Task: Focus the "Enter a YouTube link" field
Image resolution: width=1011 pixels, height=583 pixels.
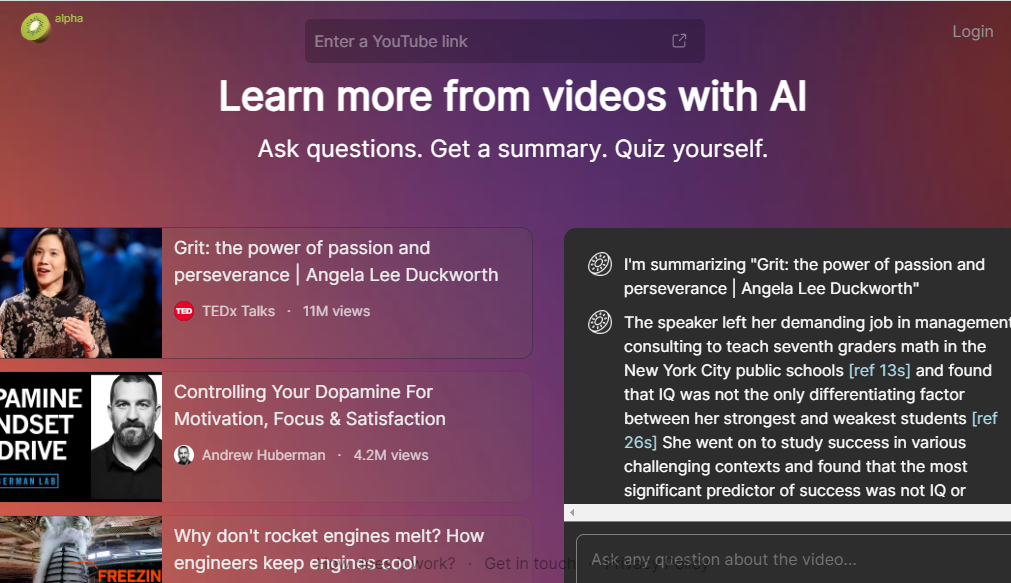Action: coord(490,41)
